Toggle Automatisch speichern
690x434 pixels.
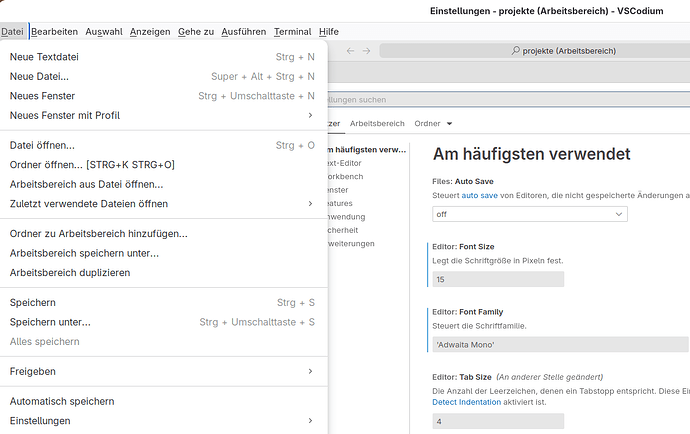(164, 401)
